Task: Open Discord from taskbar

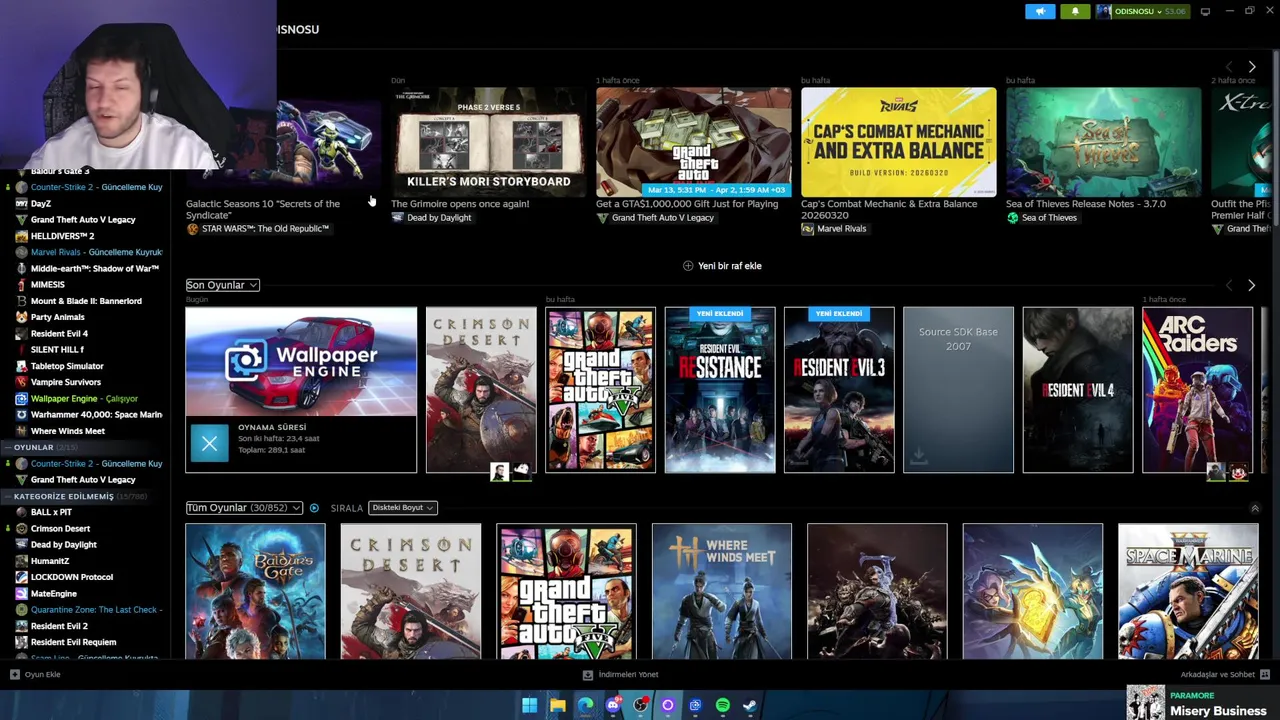Action: [x=613, y=705]
